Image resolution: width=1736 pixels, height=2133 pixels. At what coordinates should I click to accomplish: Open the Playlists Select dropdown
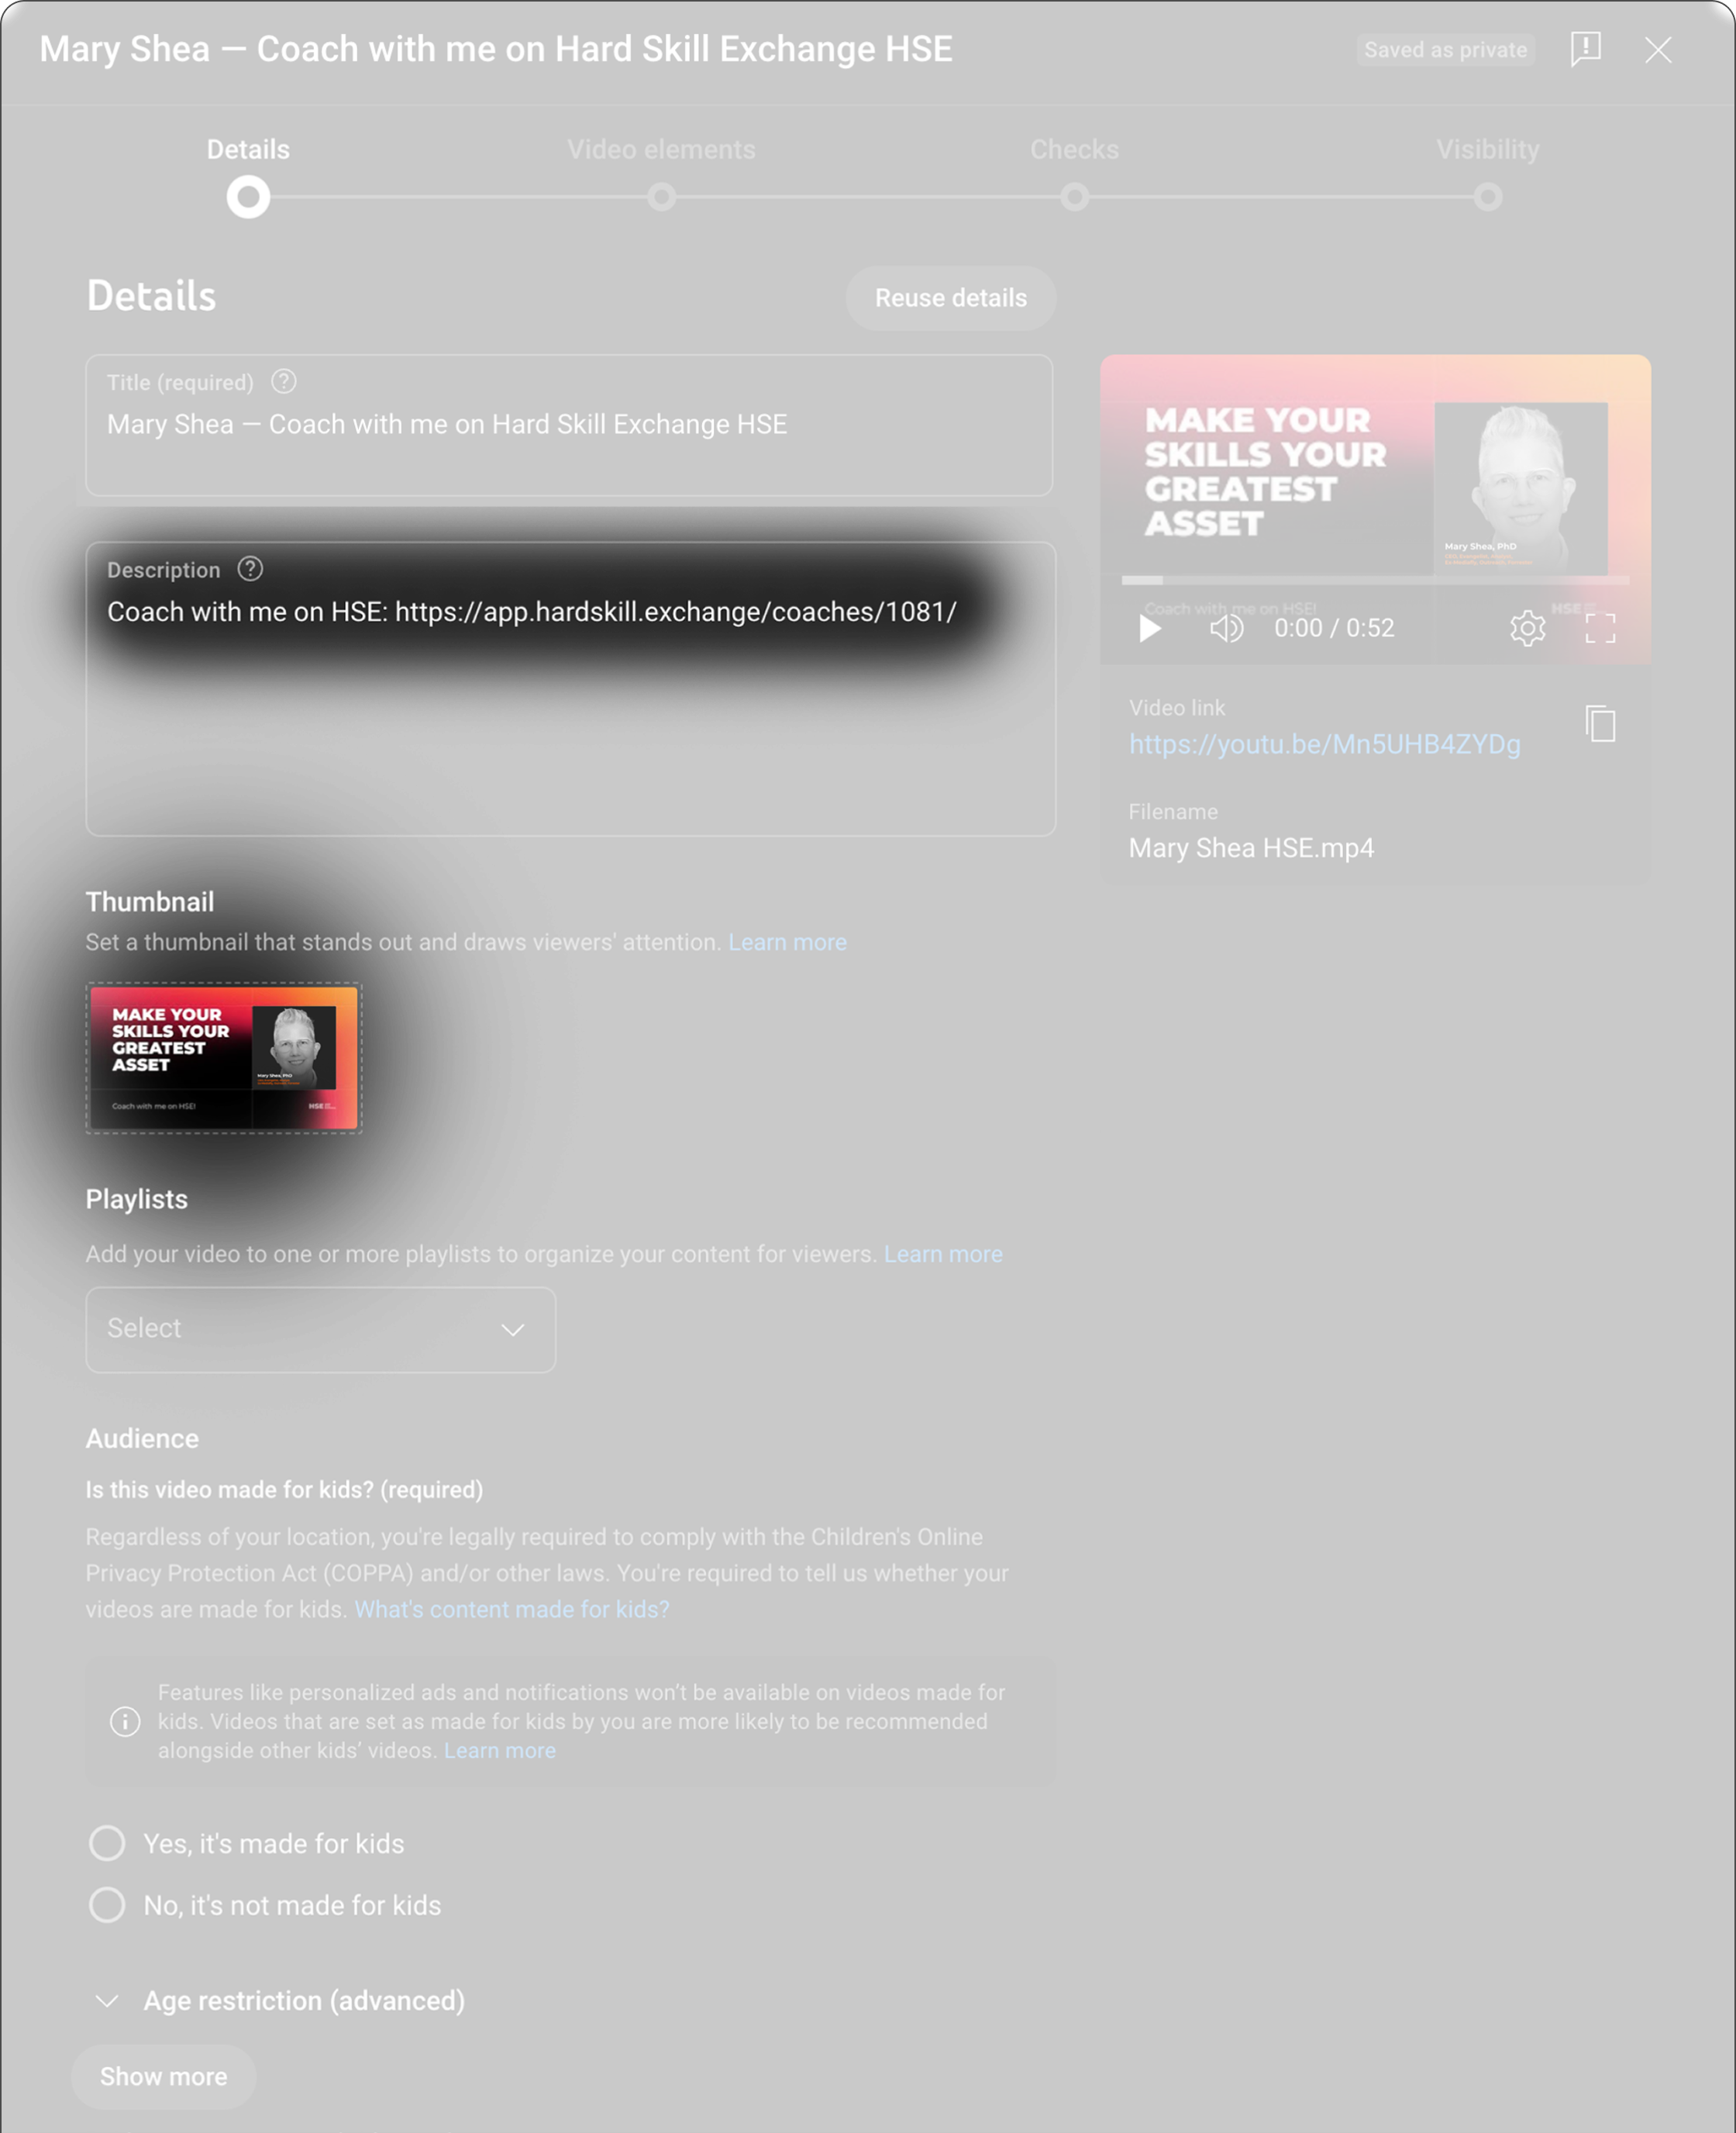pyautogui.click(x=320, y=1329)
